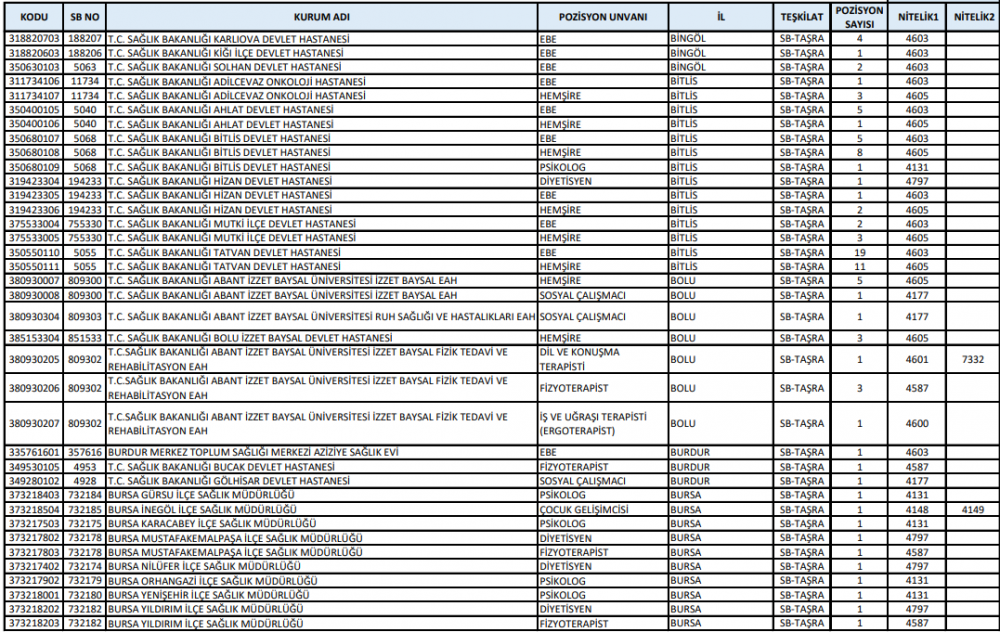The height and width of the screenshot is (632, 1000).
Task: Select the İL column header
Action: point(721,17)
